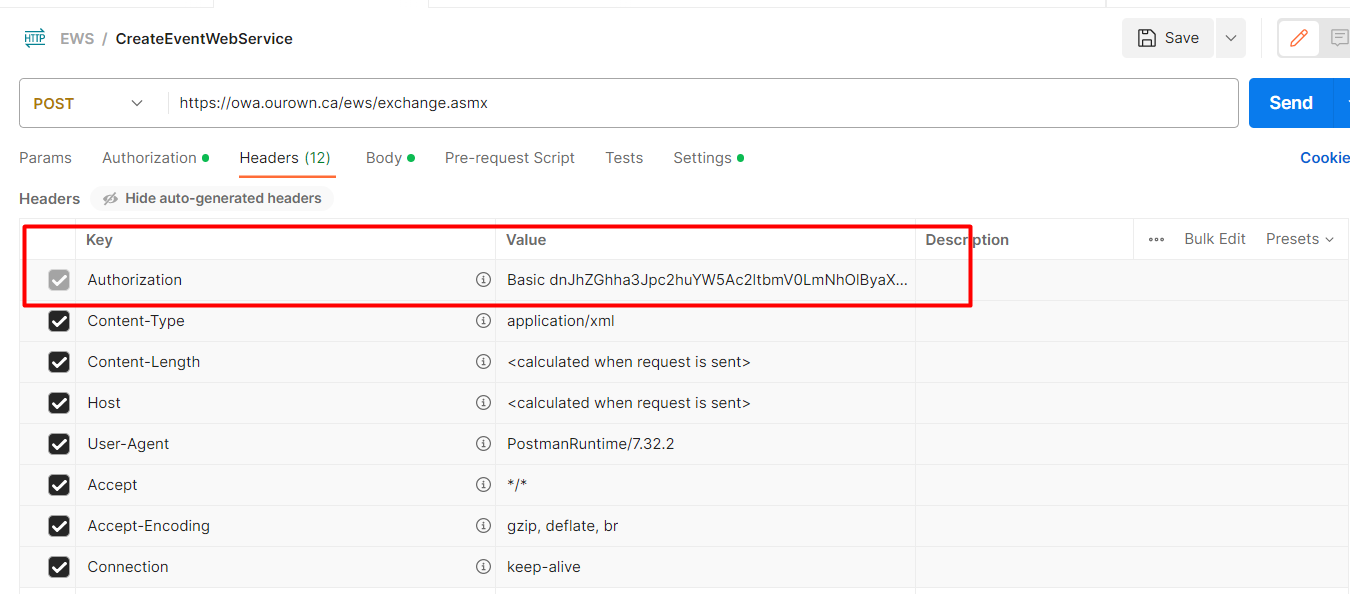Open the Cookies link

[x=1324, y=158]
